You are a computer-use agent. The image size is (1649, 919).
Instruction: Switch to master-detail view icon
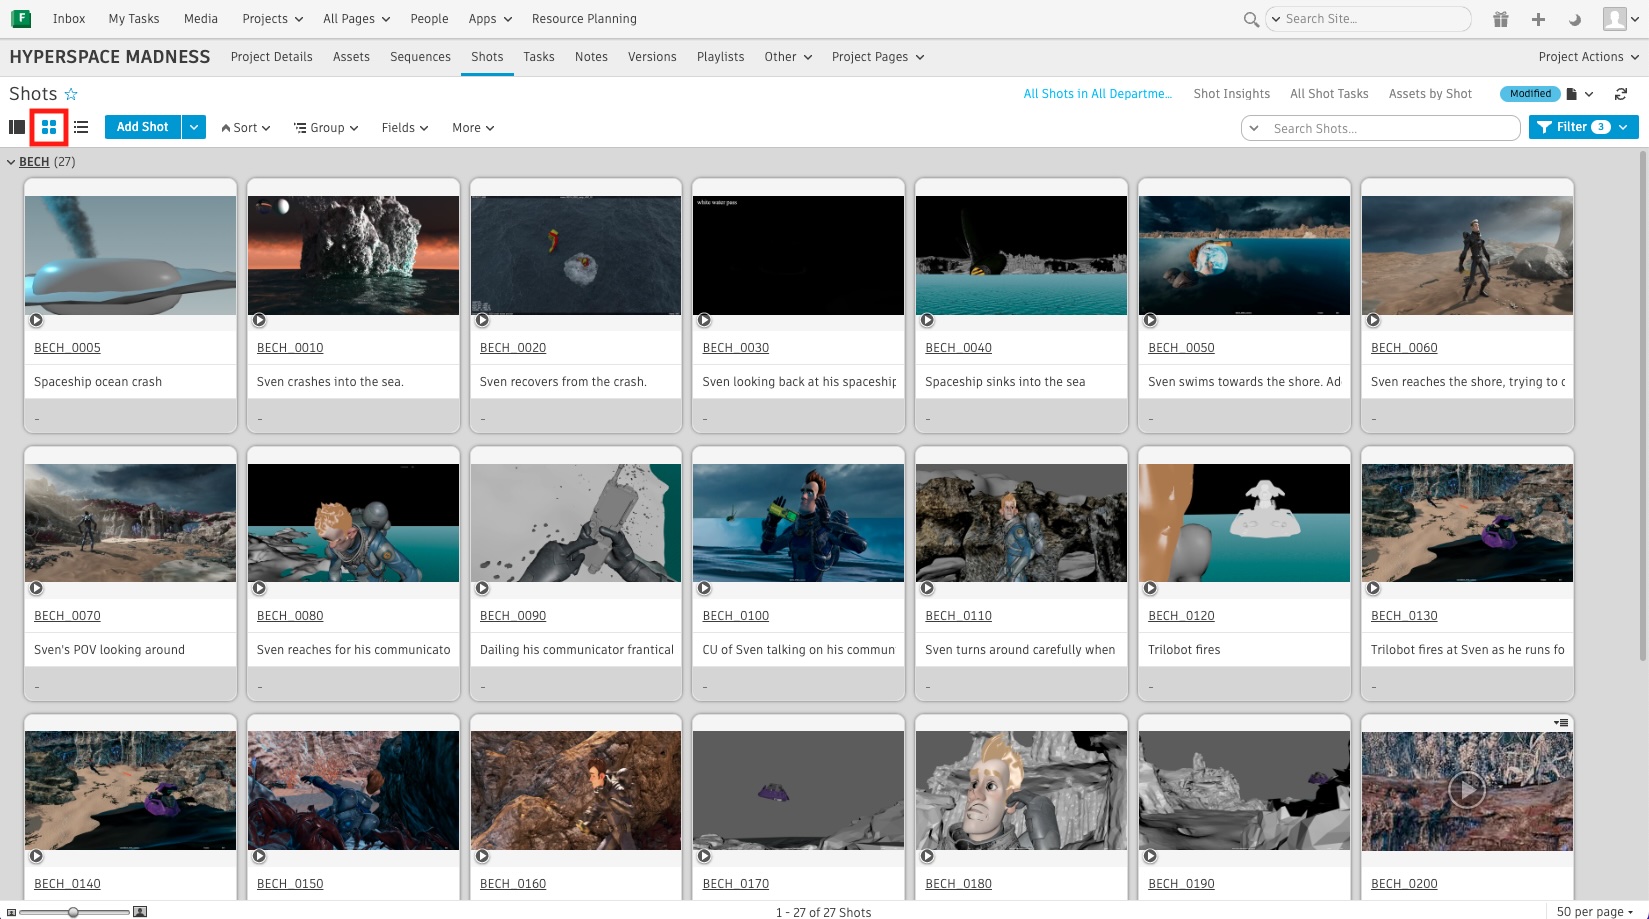pos(17,127)
